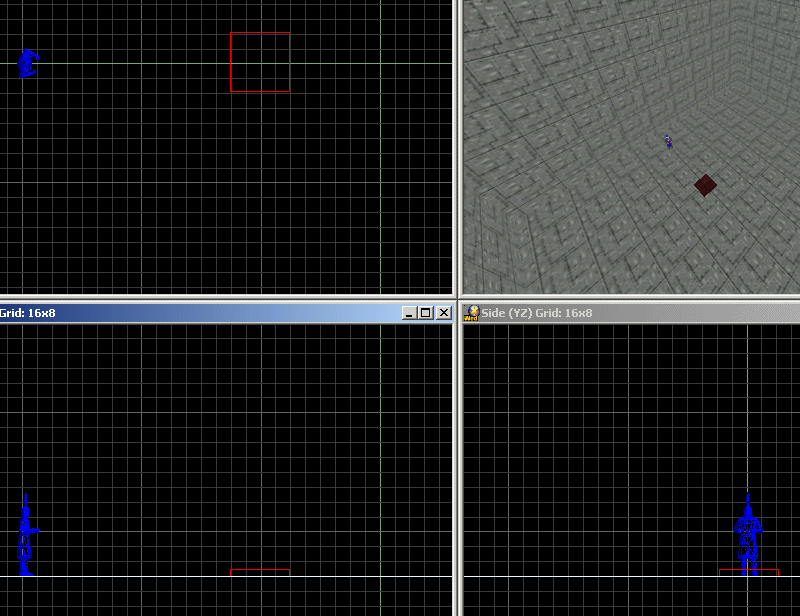Image resolution: width=800 pixels, height=616 pixels.
Task: Minimize the front view window
Action: 409,313
